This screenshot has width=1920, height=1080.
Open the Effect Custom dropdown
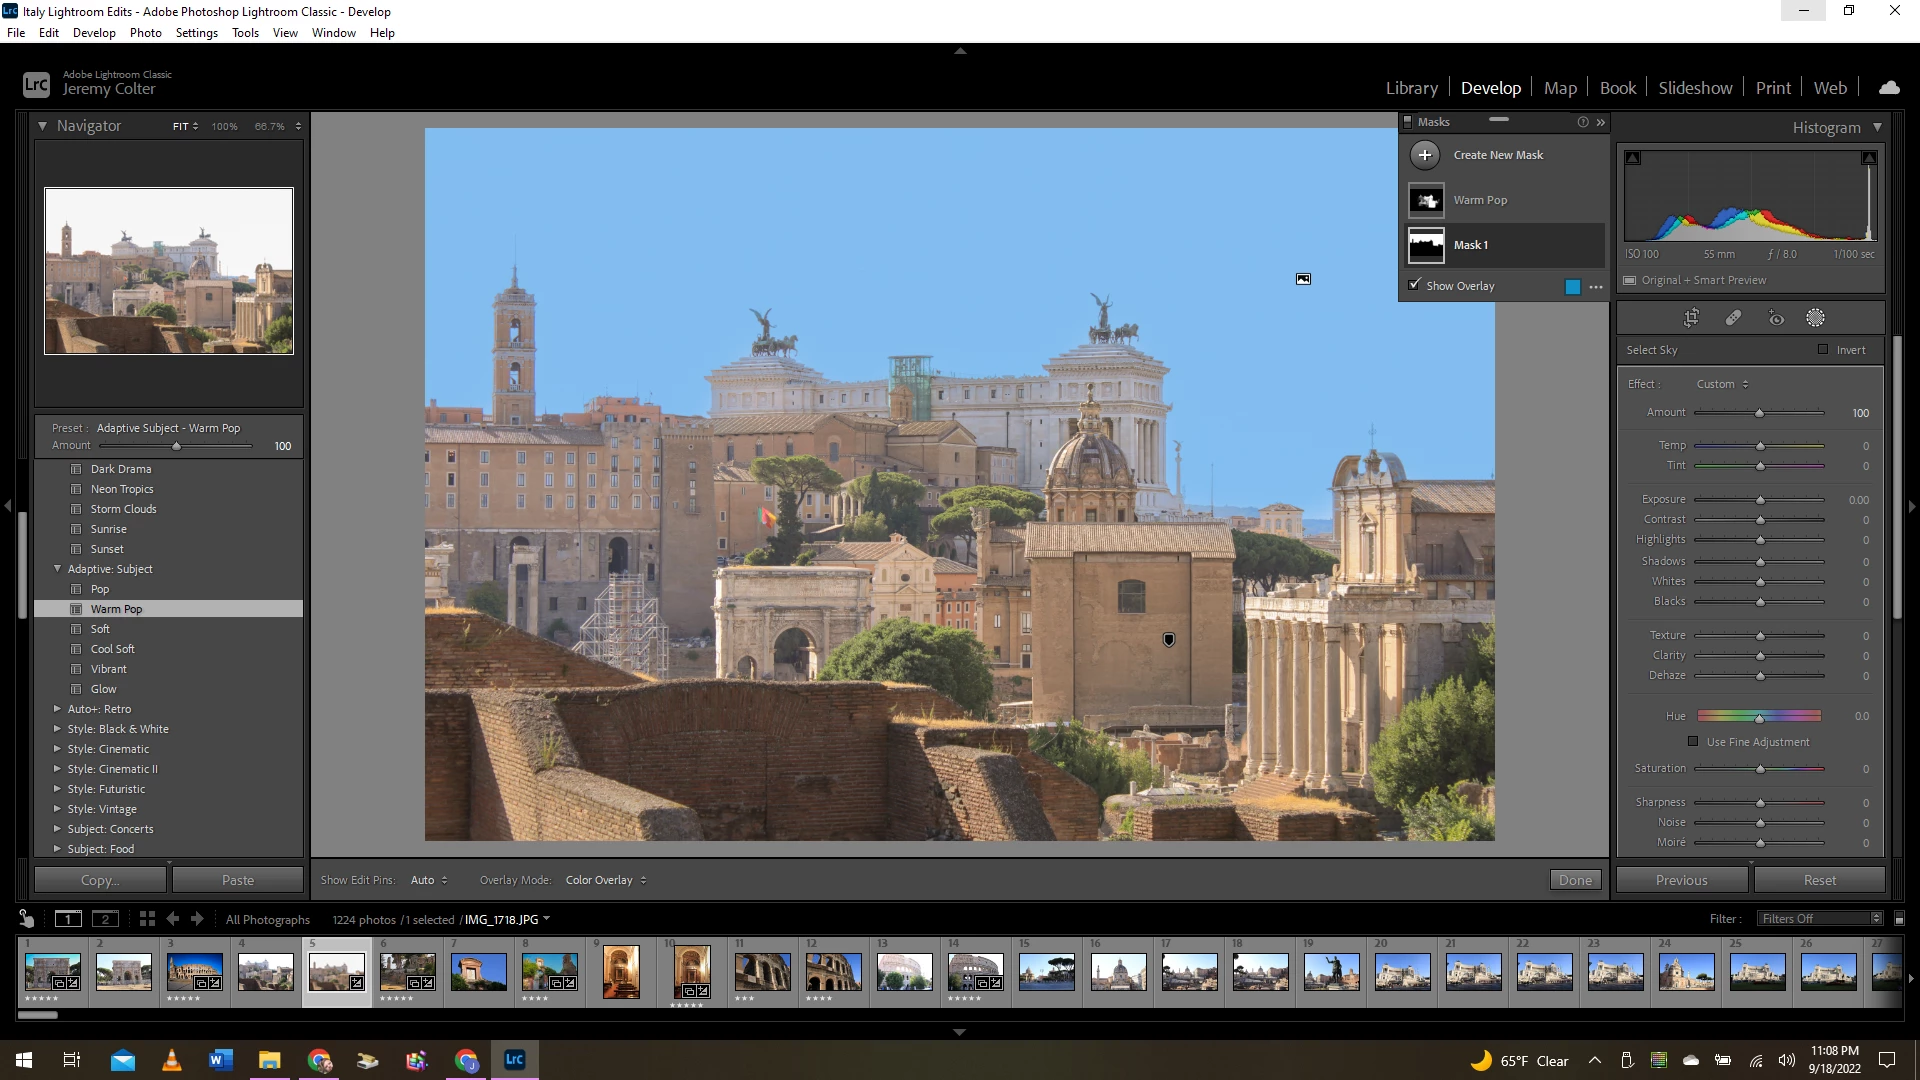click(x=1722, y=384)
